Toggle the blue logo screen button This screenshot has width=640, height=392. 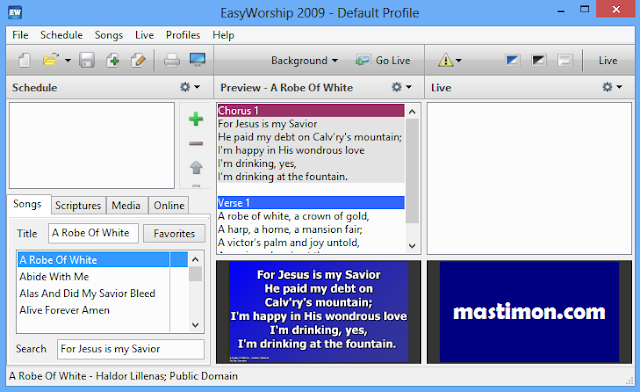point(512,60)
